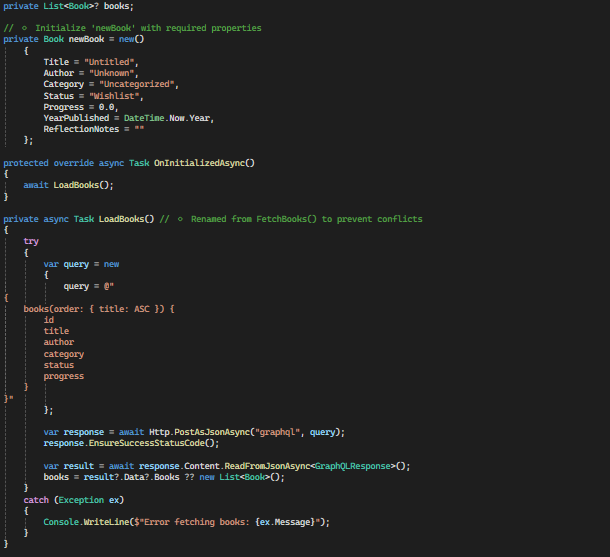
Task: Click '{ex.Message}' interpolation
Action: (x=285, y=522)
